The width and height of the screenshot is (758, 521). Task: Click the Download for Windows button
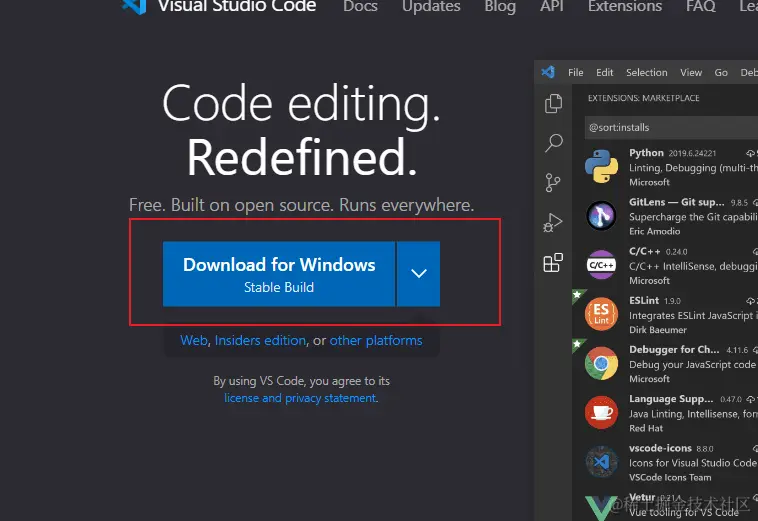(x=279, y=274)
